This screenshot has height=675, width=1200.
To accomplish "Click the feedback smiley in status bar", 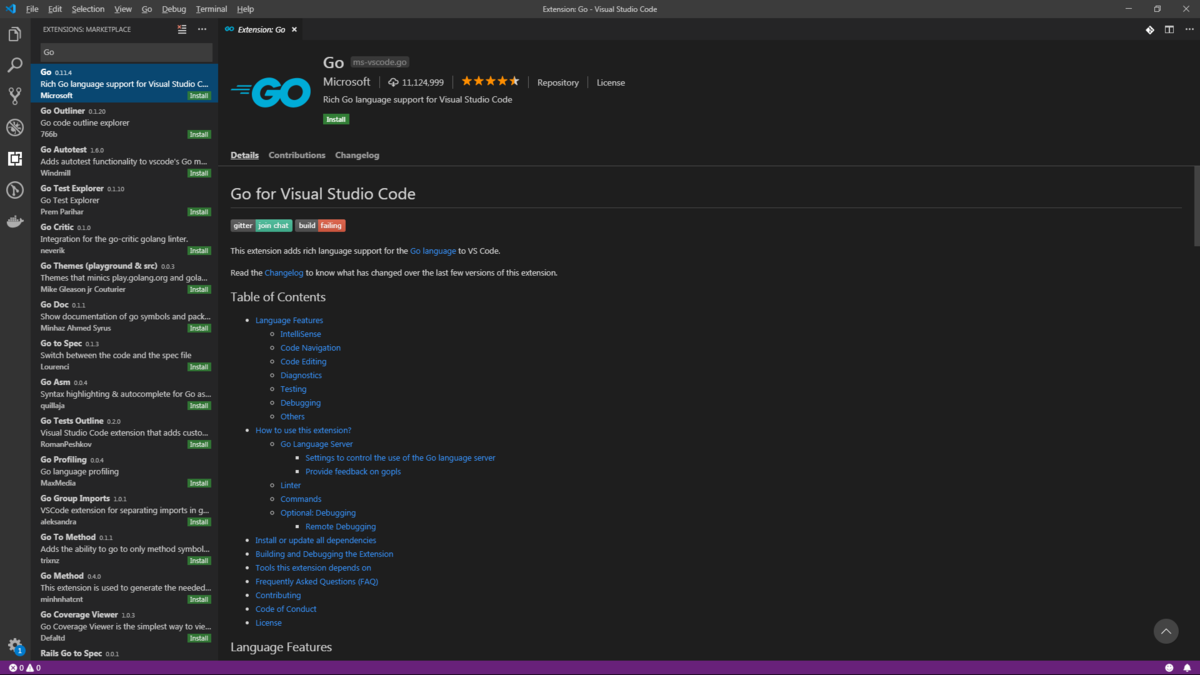I will pos(1169,668).
